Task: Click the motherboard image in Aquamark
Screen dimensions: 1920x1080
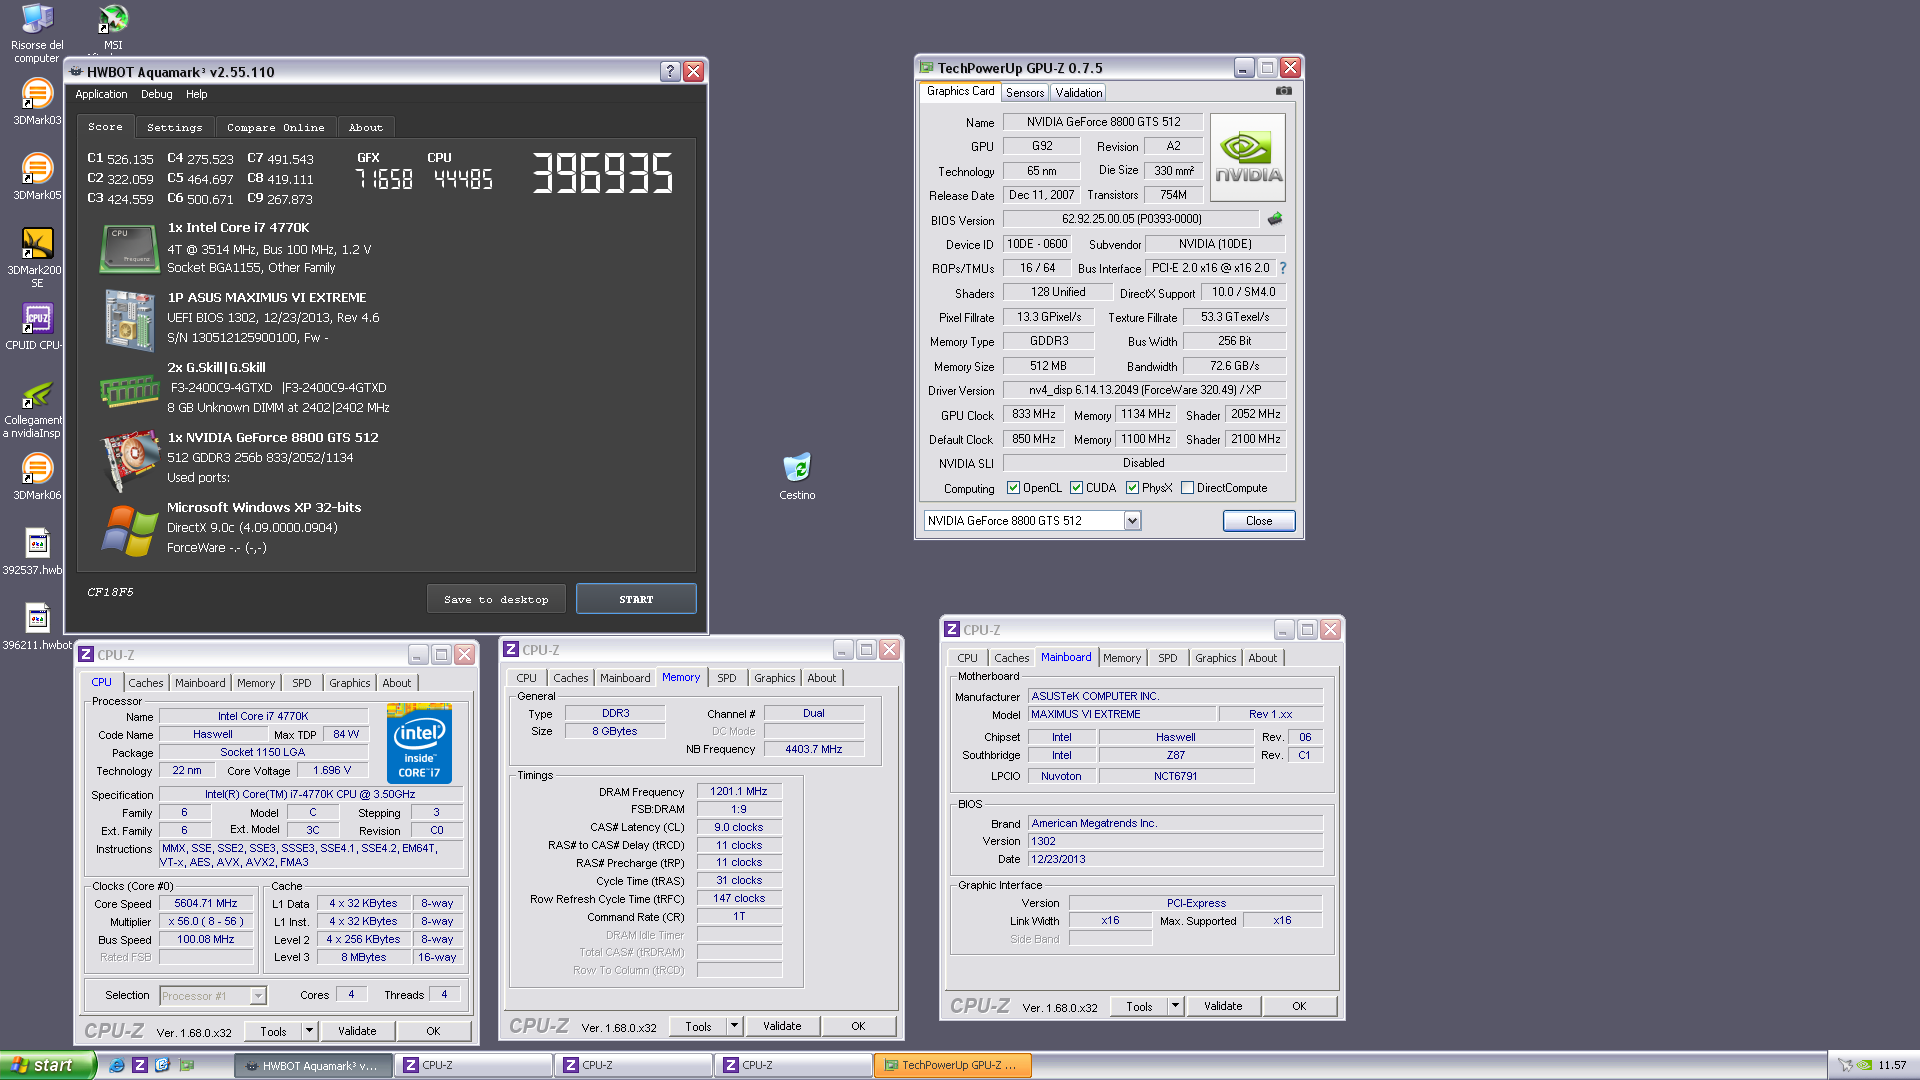Action: click(x=129, y=320)
